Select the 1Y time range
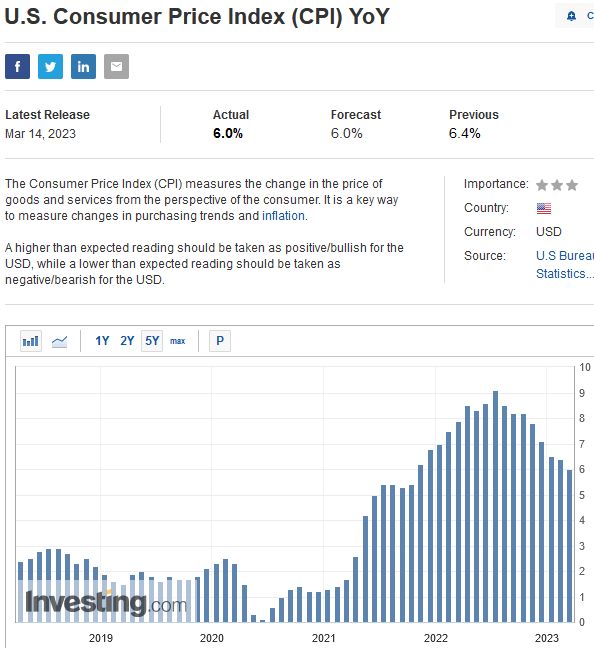Viewport: 594px width, 648px height. pos(102,341)
